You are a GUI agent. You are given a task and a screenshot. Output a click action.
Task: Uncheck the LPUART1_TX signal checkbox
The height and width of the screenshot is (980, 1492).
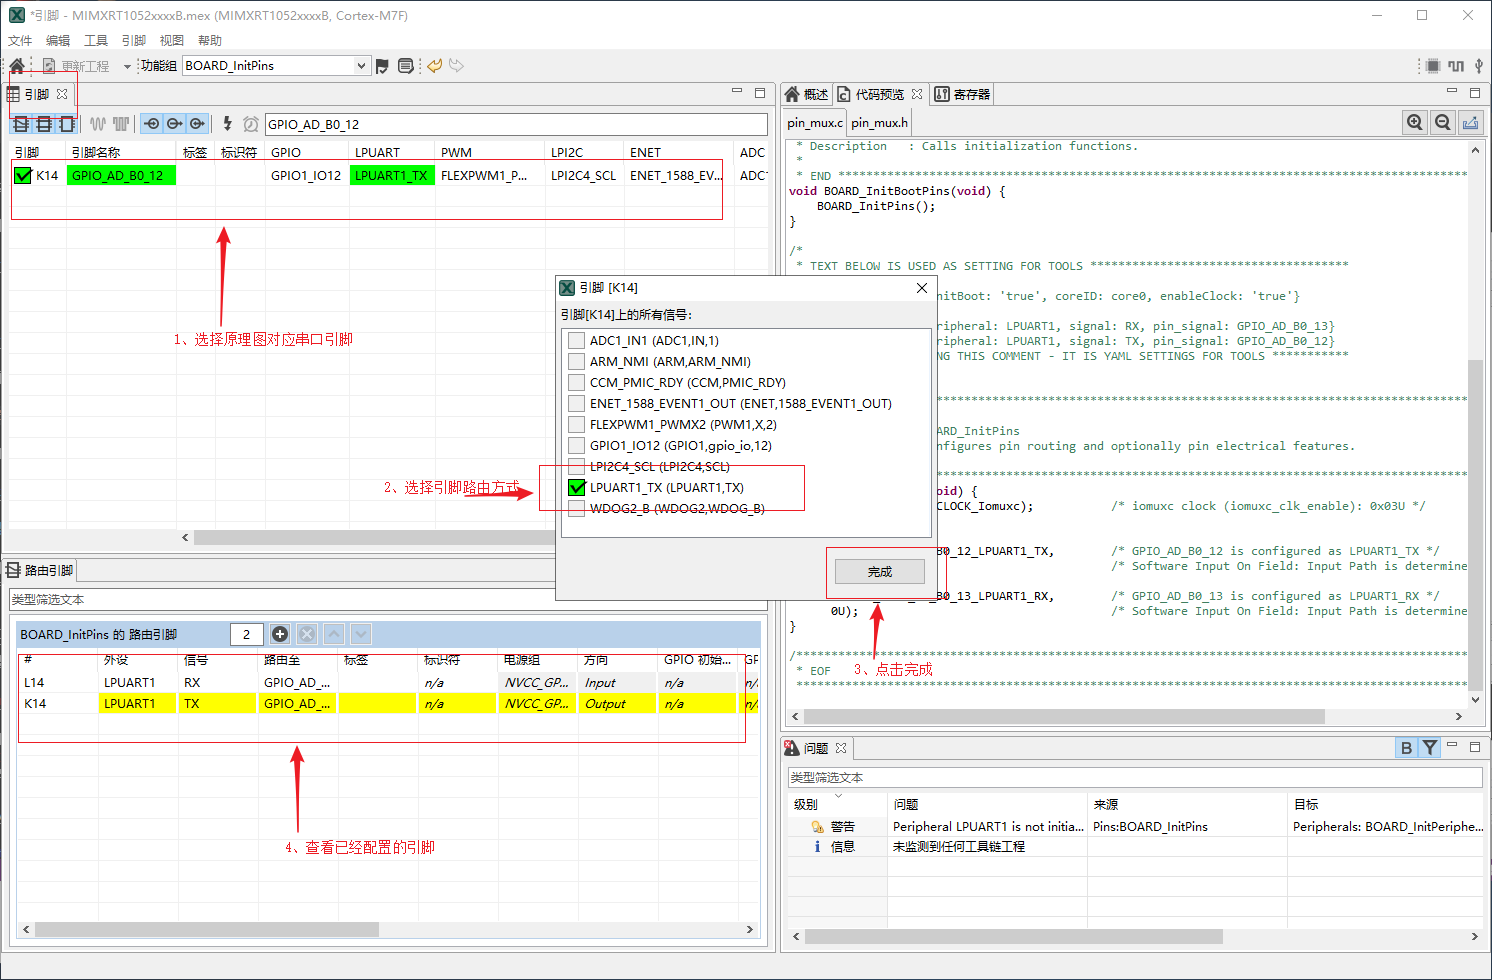pos(576,488)
